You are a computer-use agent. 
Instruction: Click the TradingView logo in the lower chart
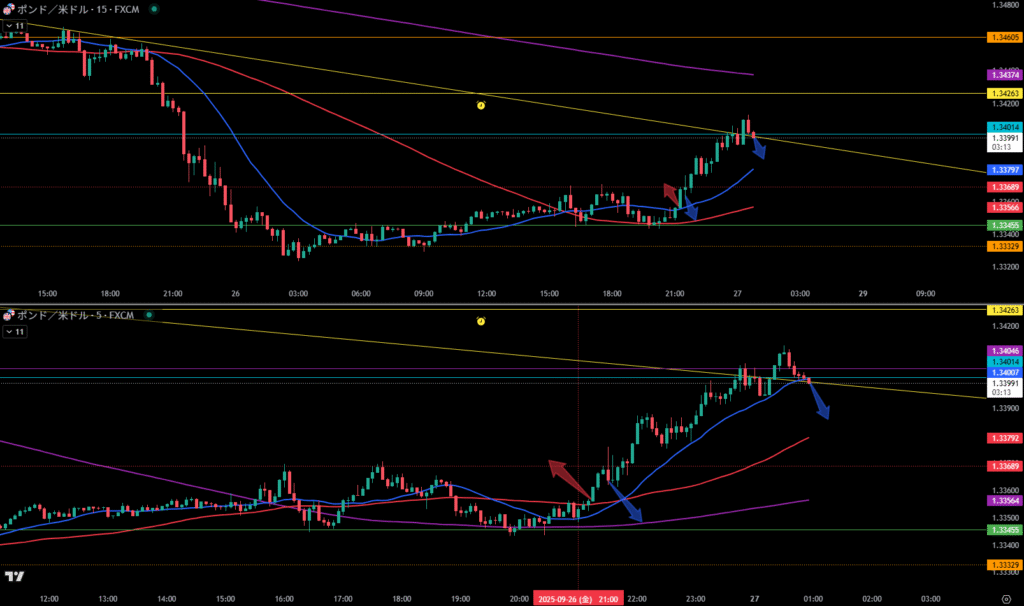(14, 577)
